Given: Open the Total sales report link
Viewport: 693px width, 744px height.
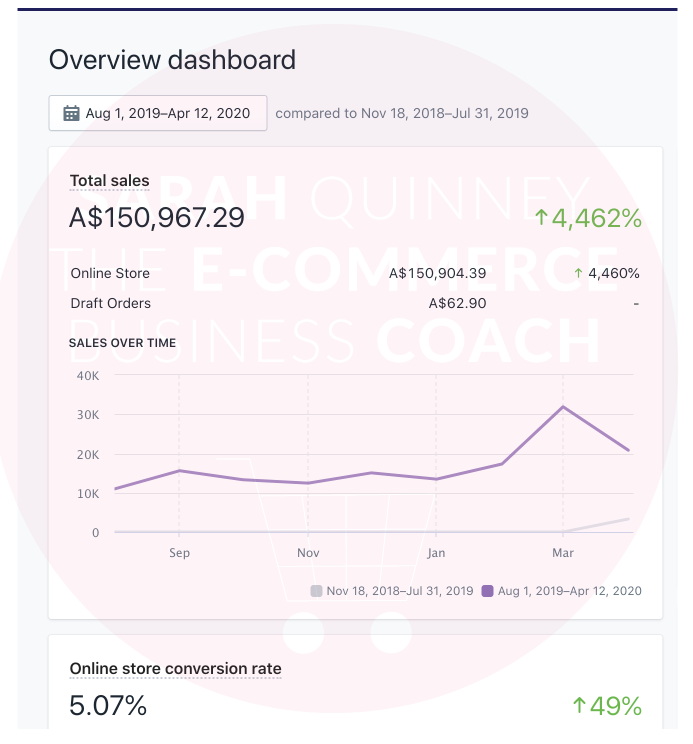Looking at the screenshot, I should click(109, 181).
